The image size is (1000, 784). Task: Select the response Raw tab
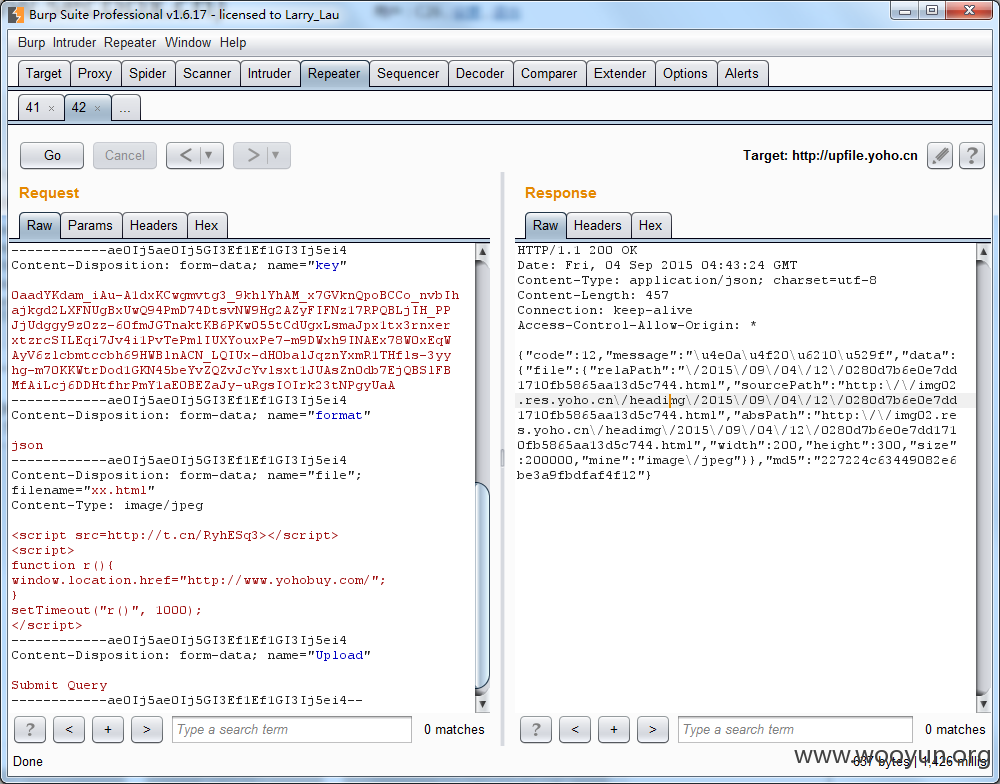click(545, 225)
